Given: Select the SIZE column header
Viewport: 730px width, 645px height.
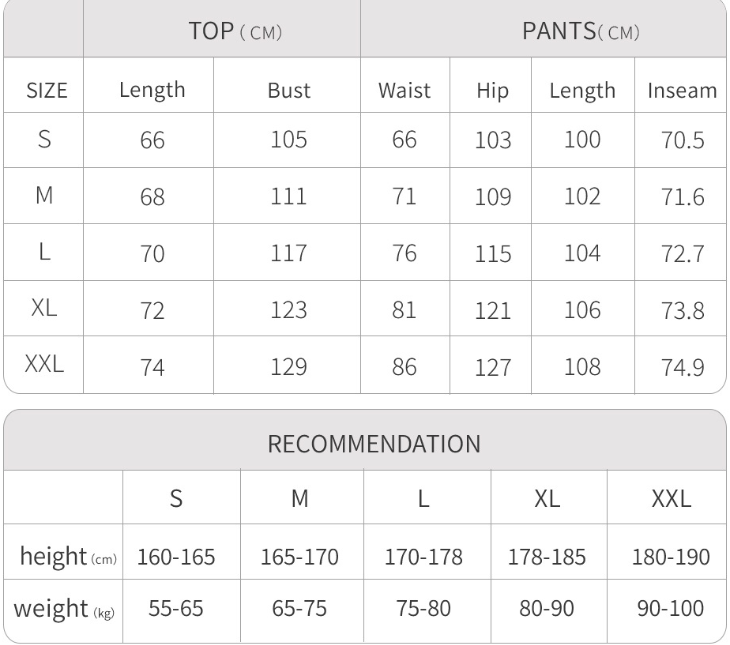Looking at the screenshot, I should click(x=44, y=90).
